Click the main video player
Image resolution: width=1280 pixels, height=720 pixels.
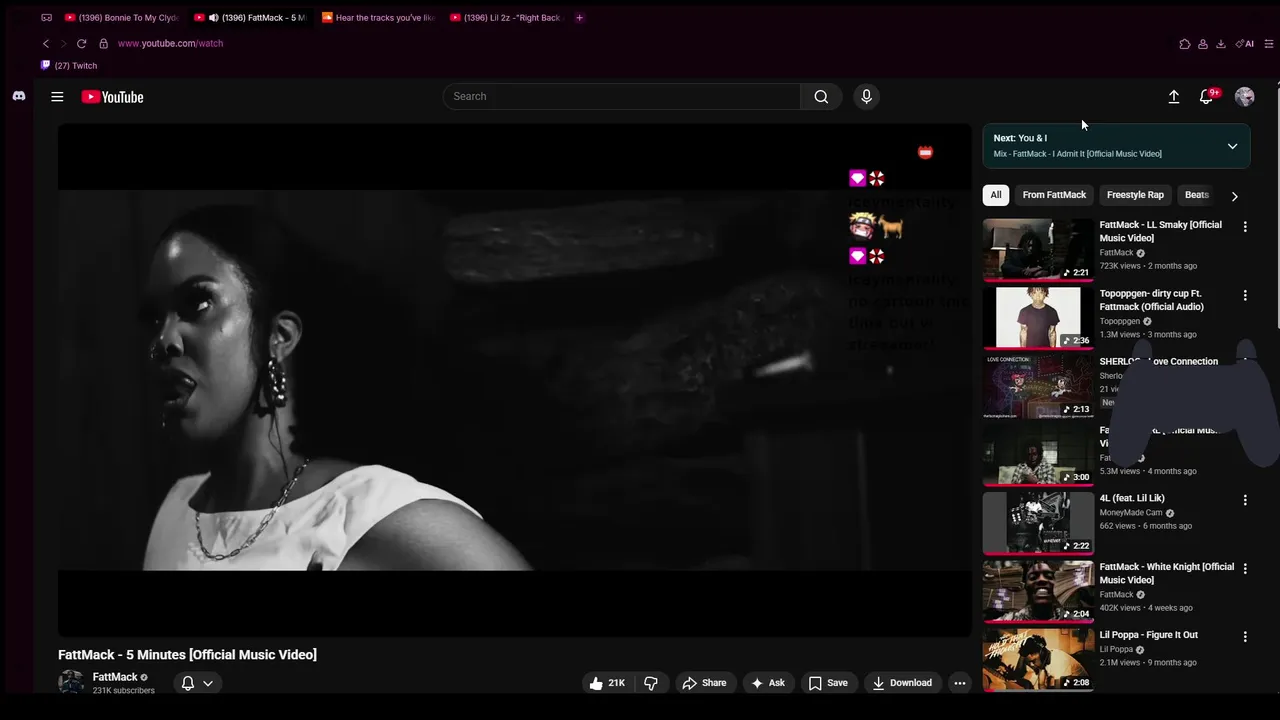point(514,380)
